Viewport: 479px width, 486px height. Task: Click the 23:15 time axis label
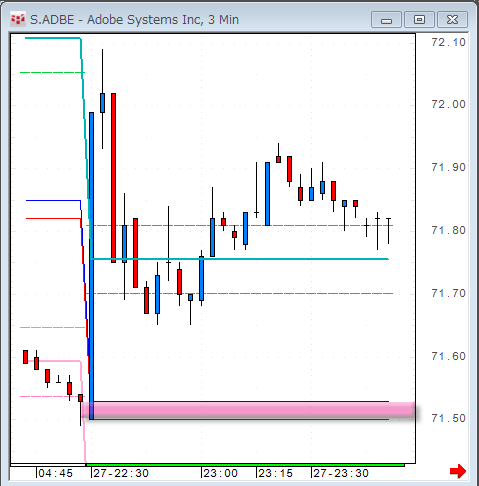[275, 473]
